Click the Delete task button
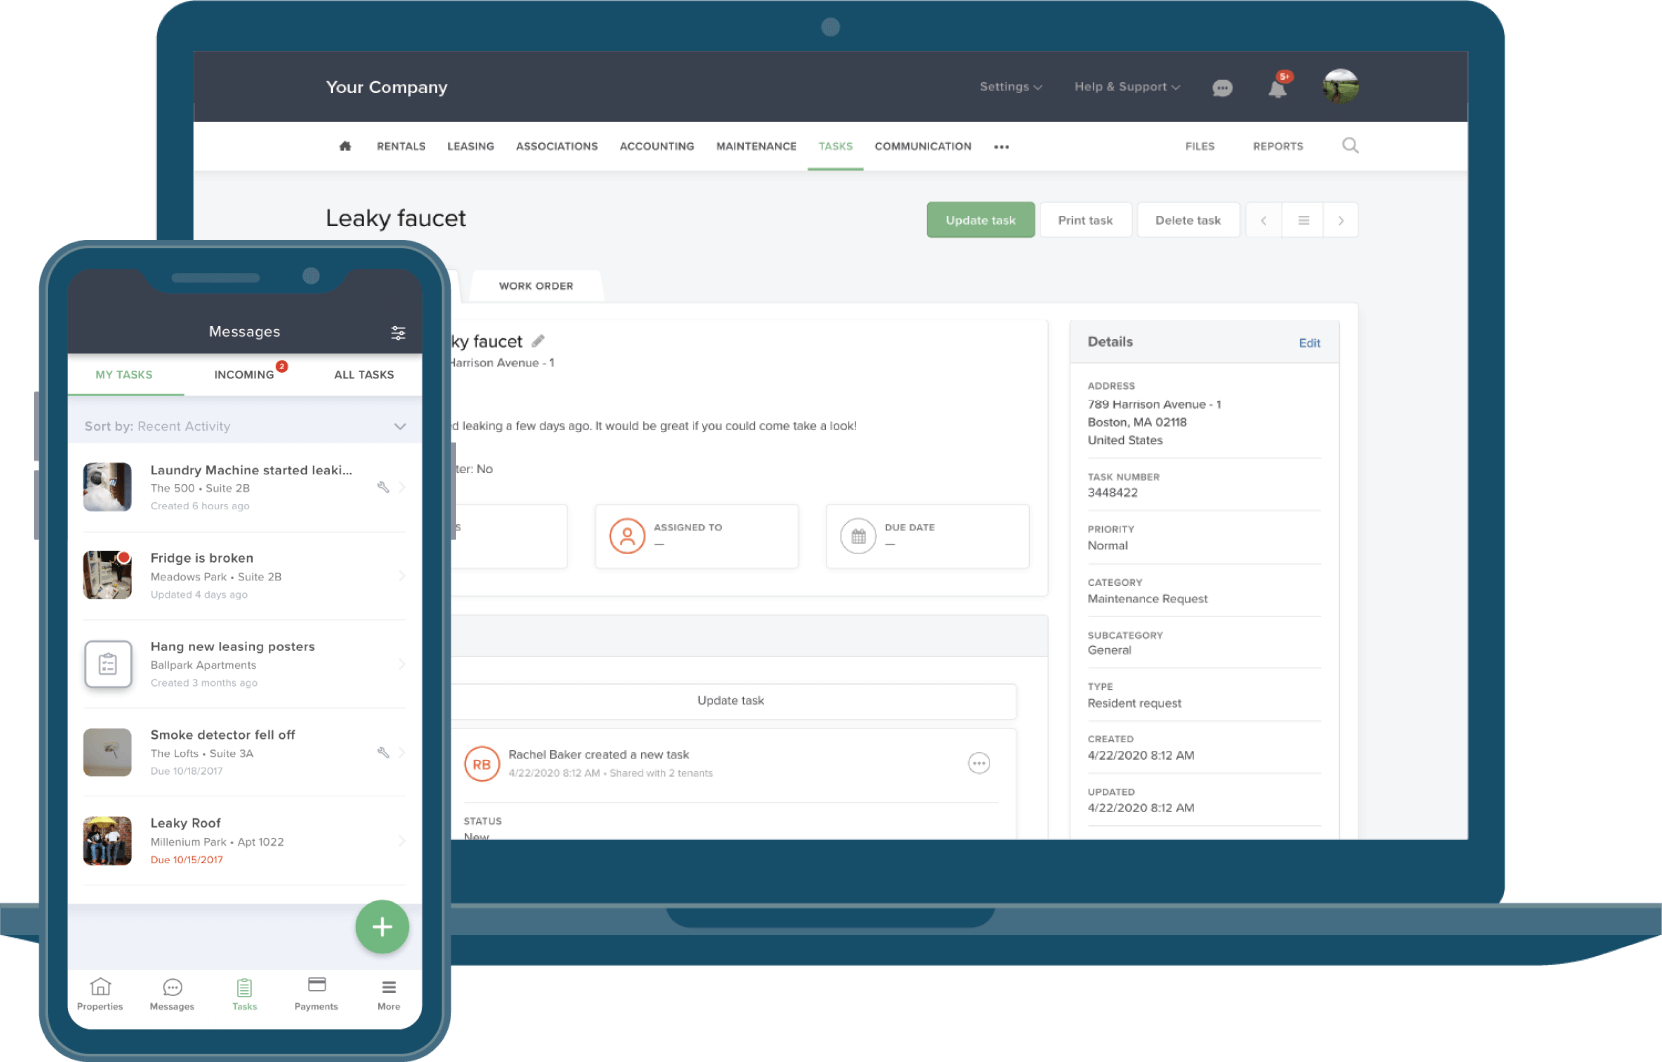Screen dimensions: 1662x1062 (x=1188, y=220)
